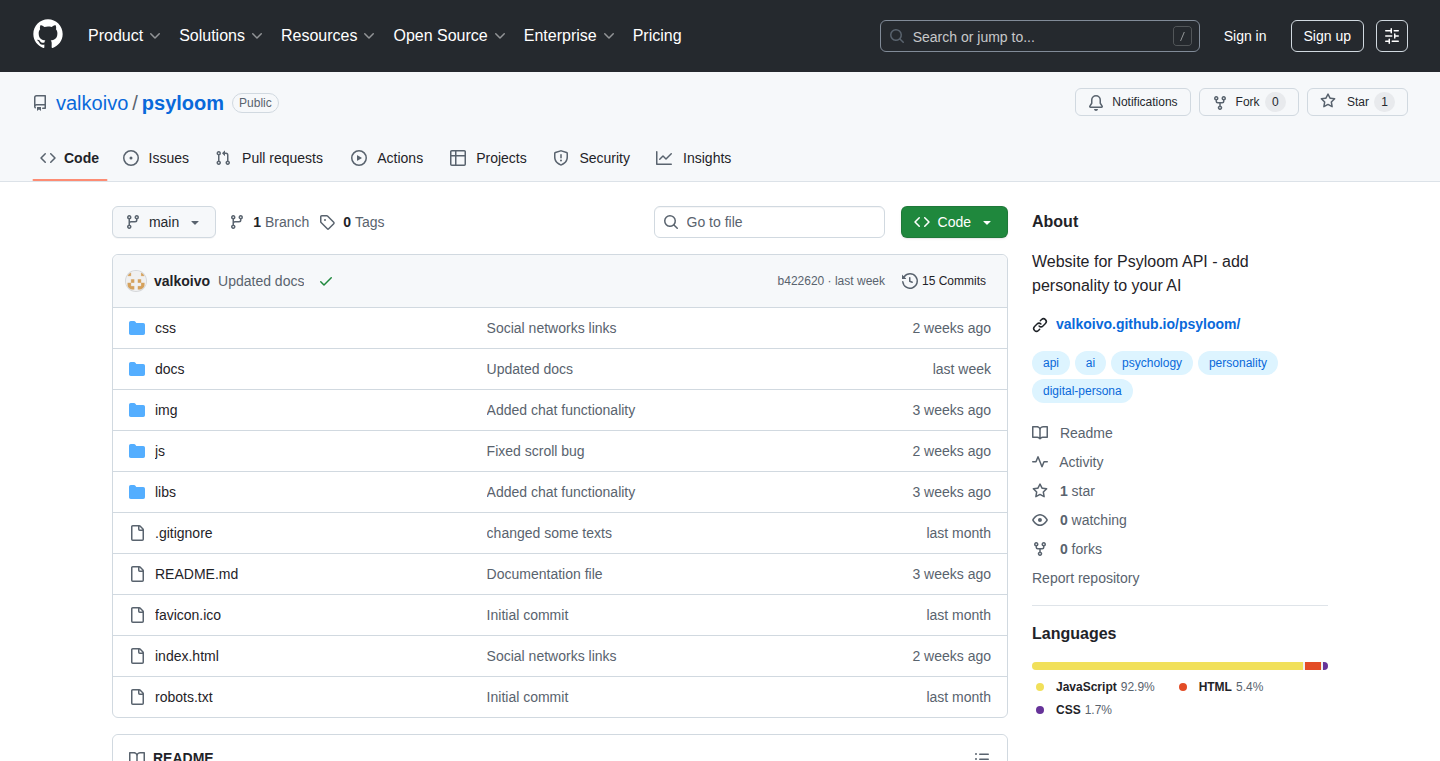Click the Sign up button
1440x761 pixels.
pos(1327,36)
